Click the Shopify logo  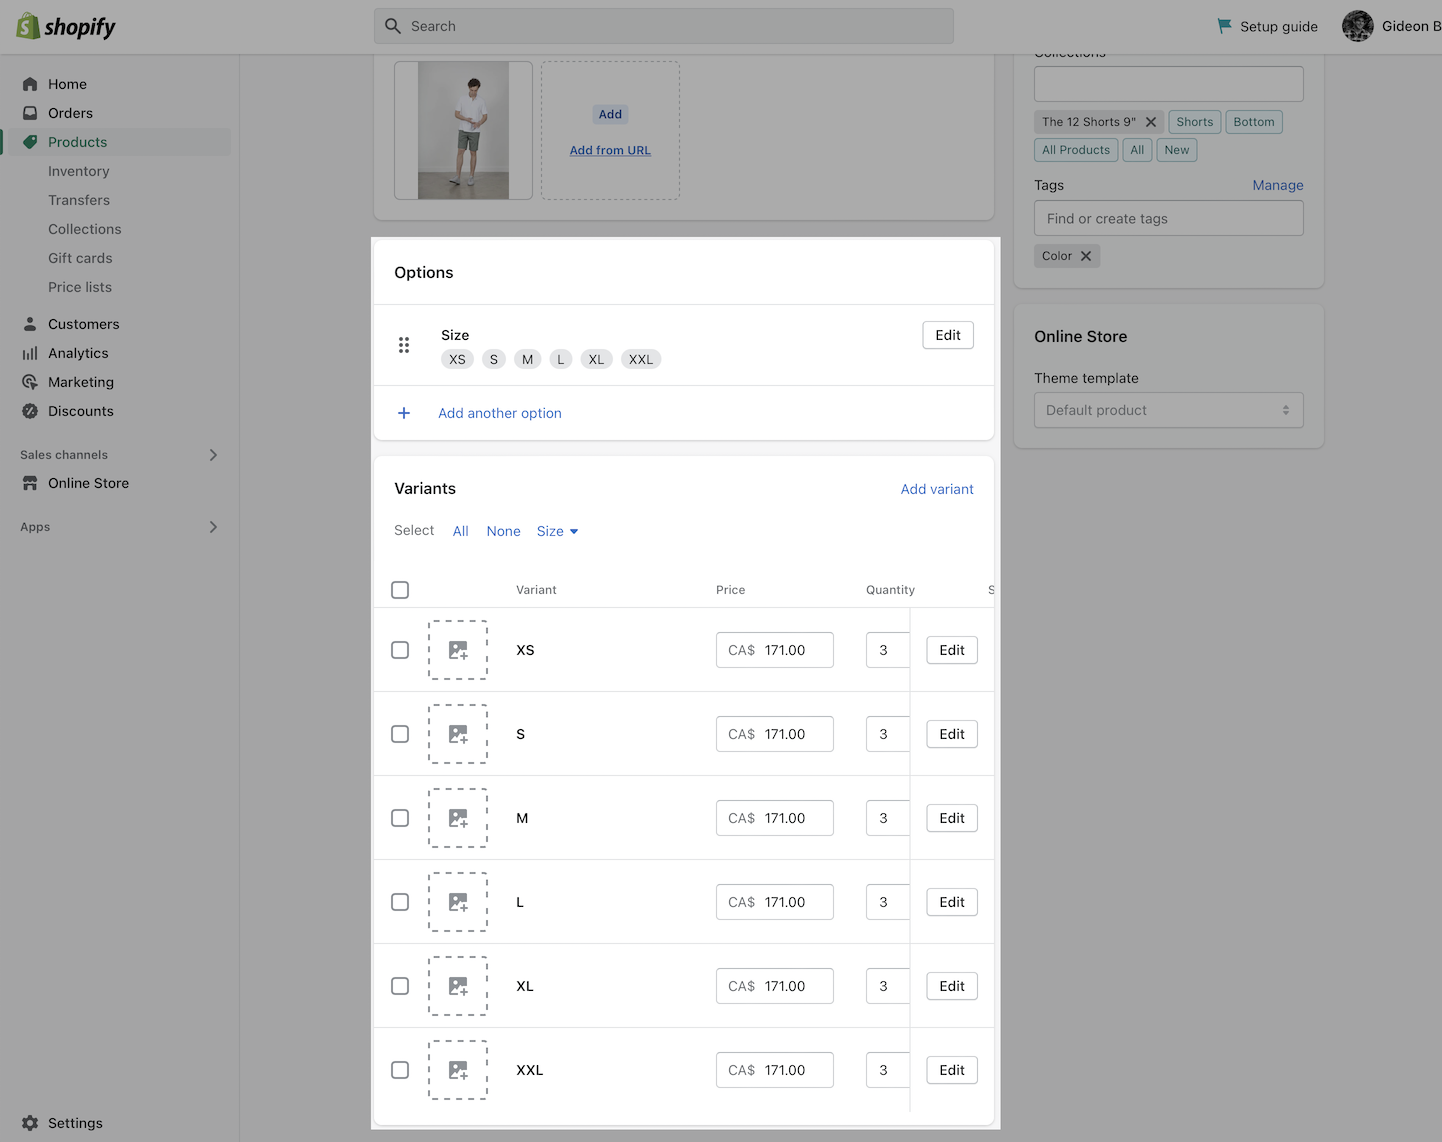(66, 27)
